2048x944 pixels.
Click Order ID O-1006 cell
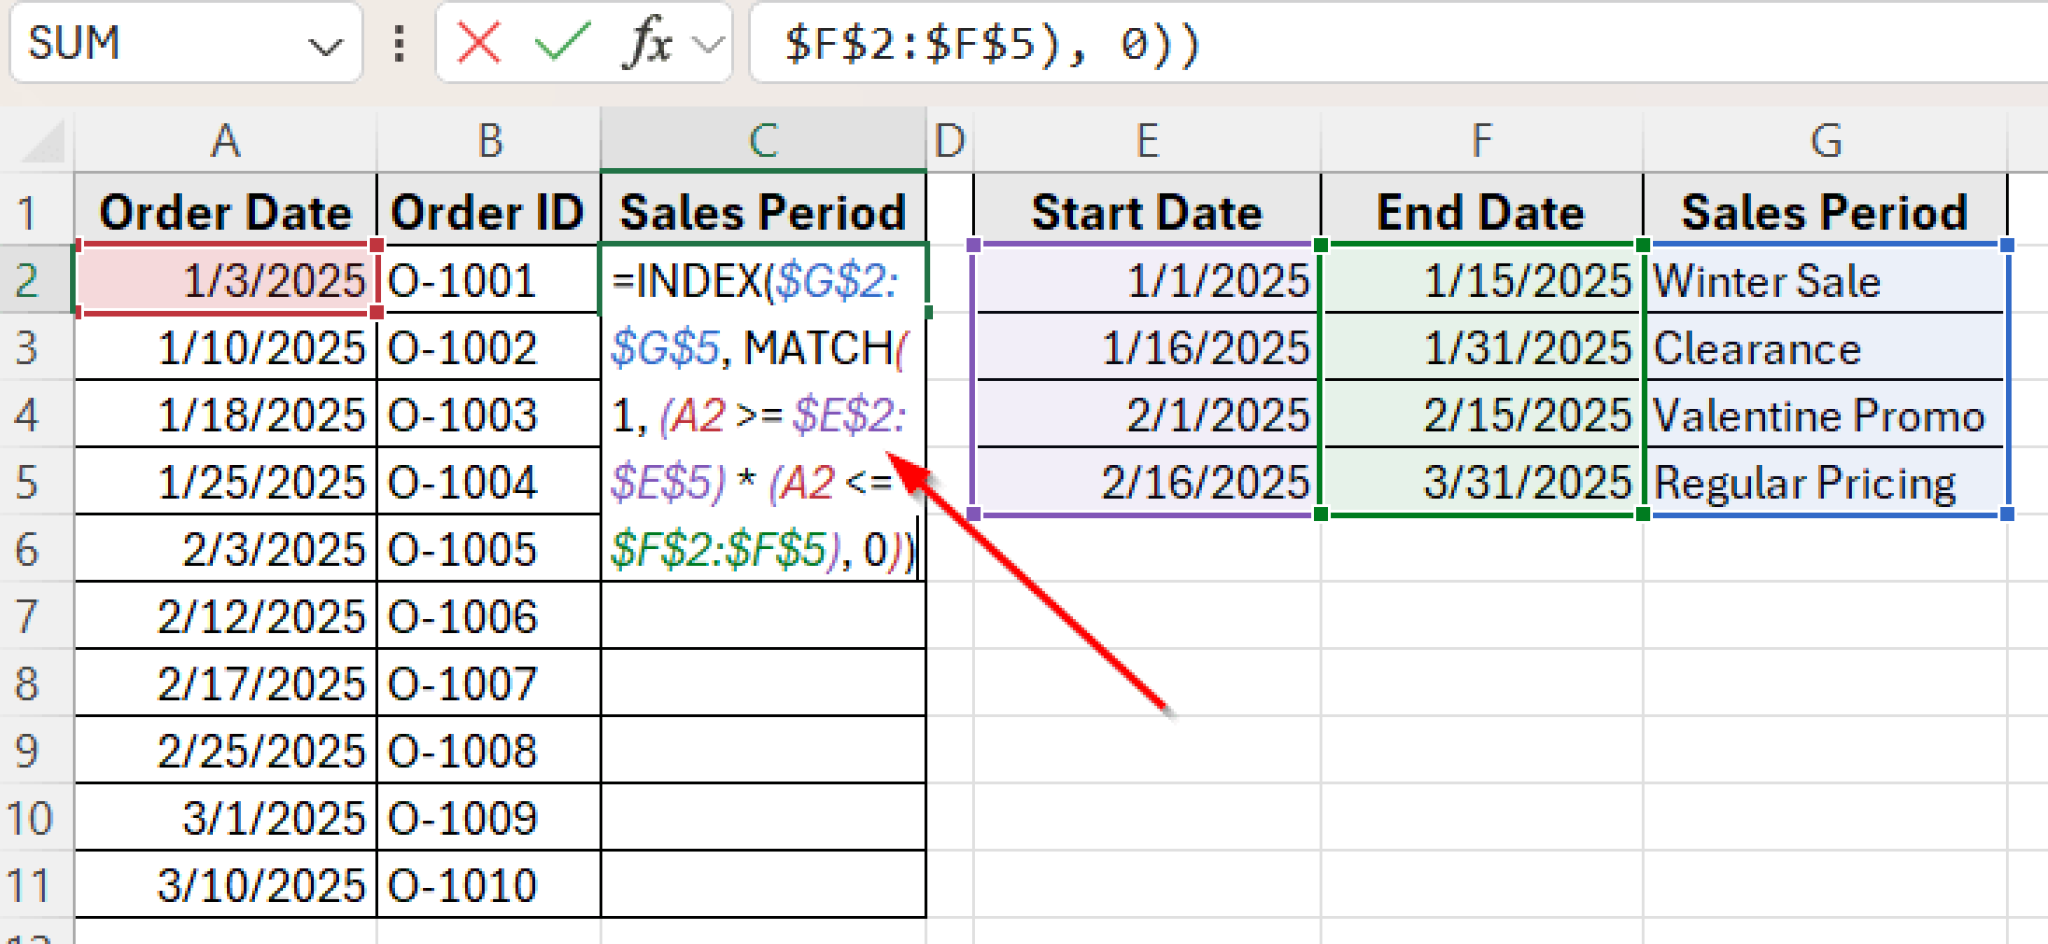[488, 616]
